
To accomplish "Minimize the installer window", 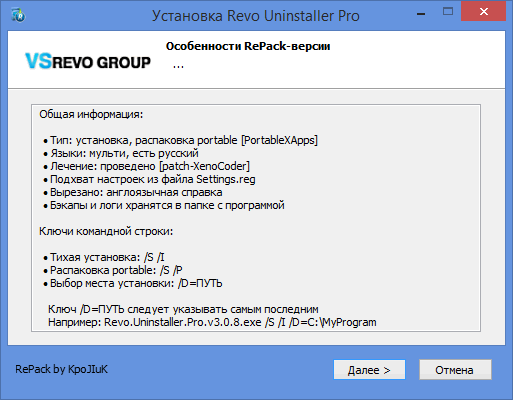I will click(421, 14).
